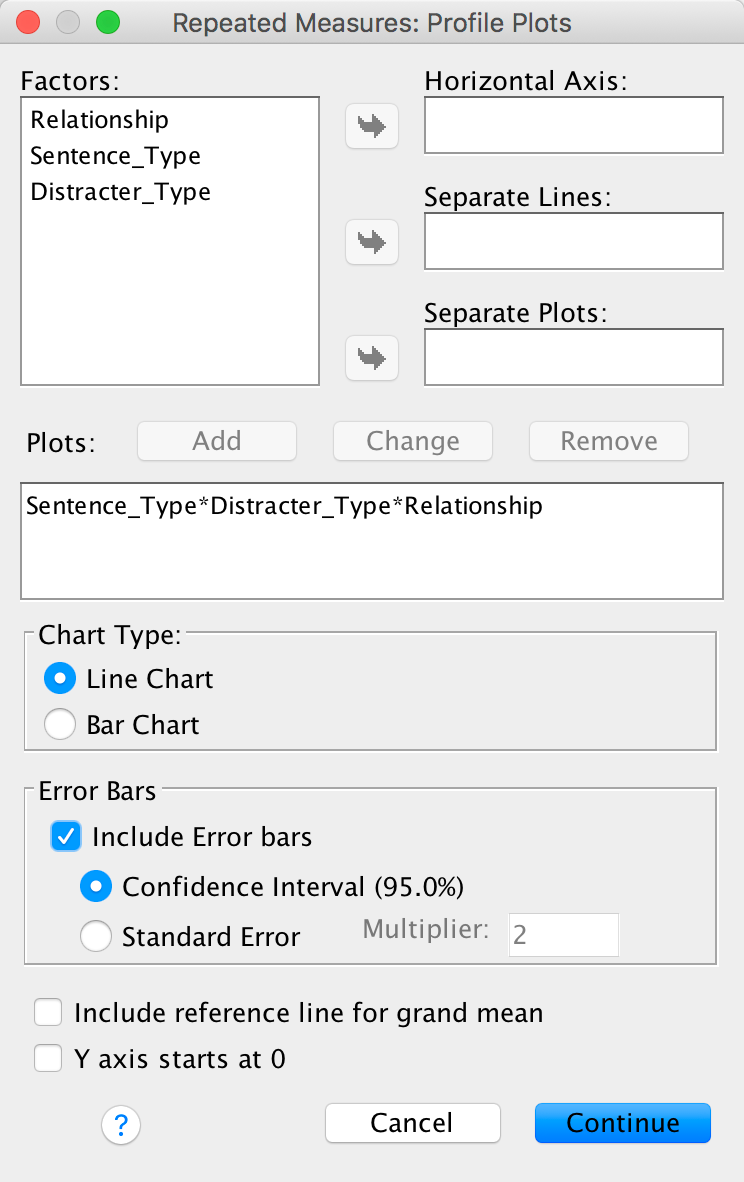Click arrow to move factor to Horizontal Axis

371,126
